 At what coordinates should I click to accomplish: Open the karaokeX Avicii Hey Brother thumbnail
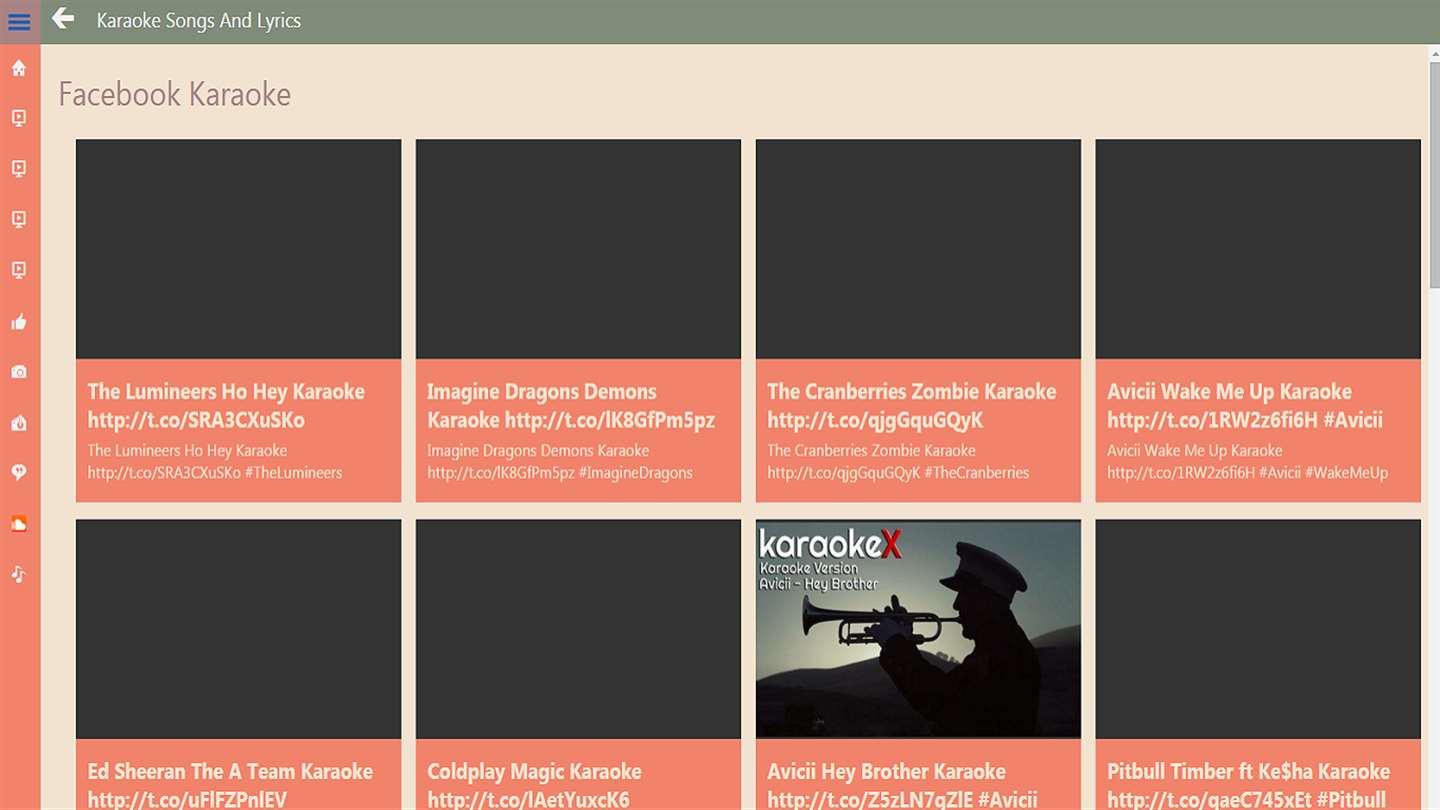click(918, 629)
